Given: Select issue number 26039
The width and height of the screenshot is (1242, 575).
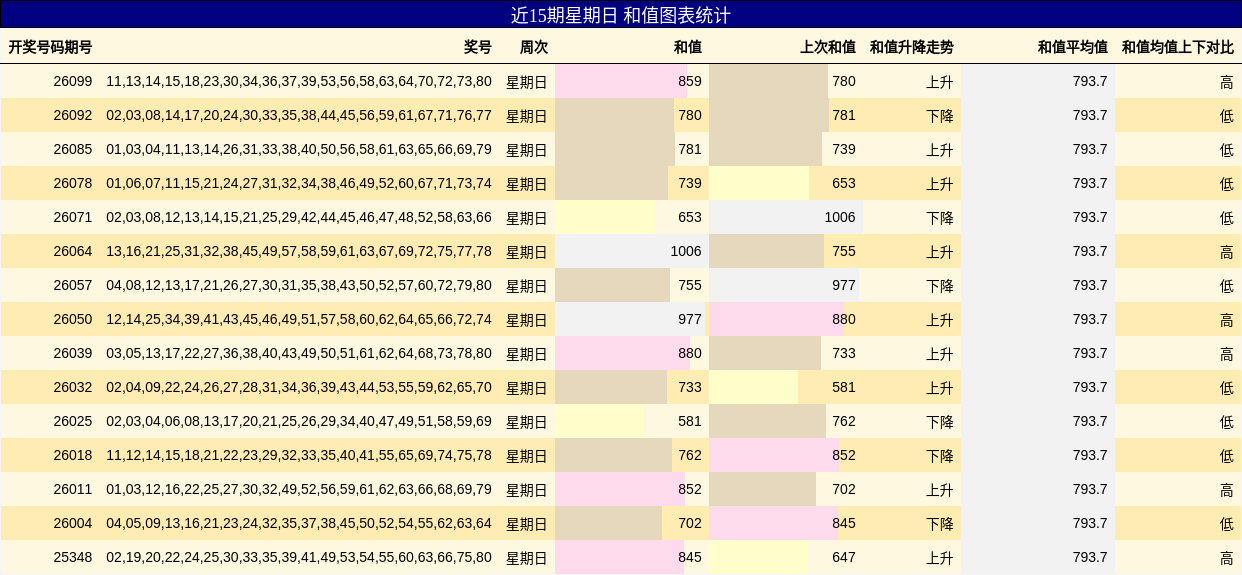Looking at the screenshot, I should coord(73,353).
